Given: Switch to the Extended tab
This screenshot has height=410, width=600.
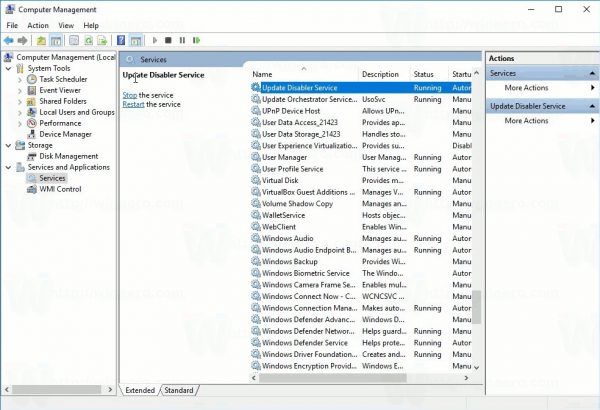Looking at the screenshot, I should (x=140, y=390).
